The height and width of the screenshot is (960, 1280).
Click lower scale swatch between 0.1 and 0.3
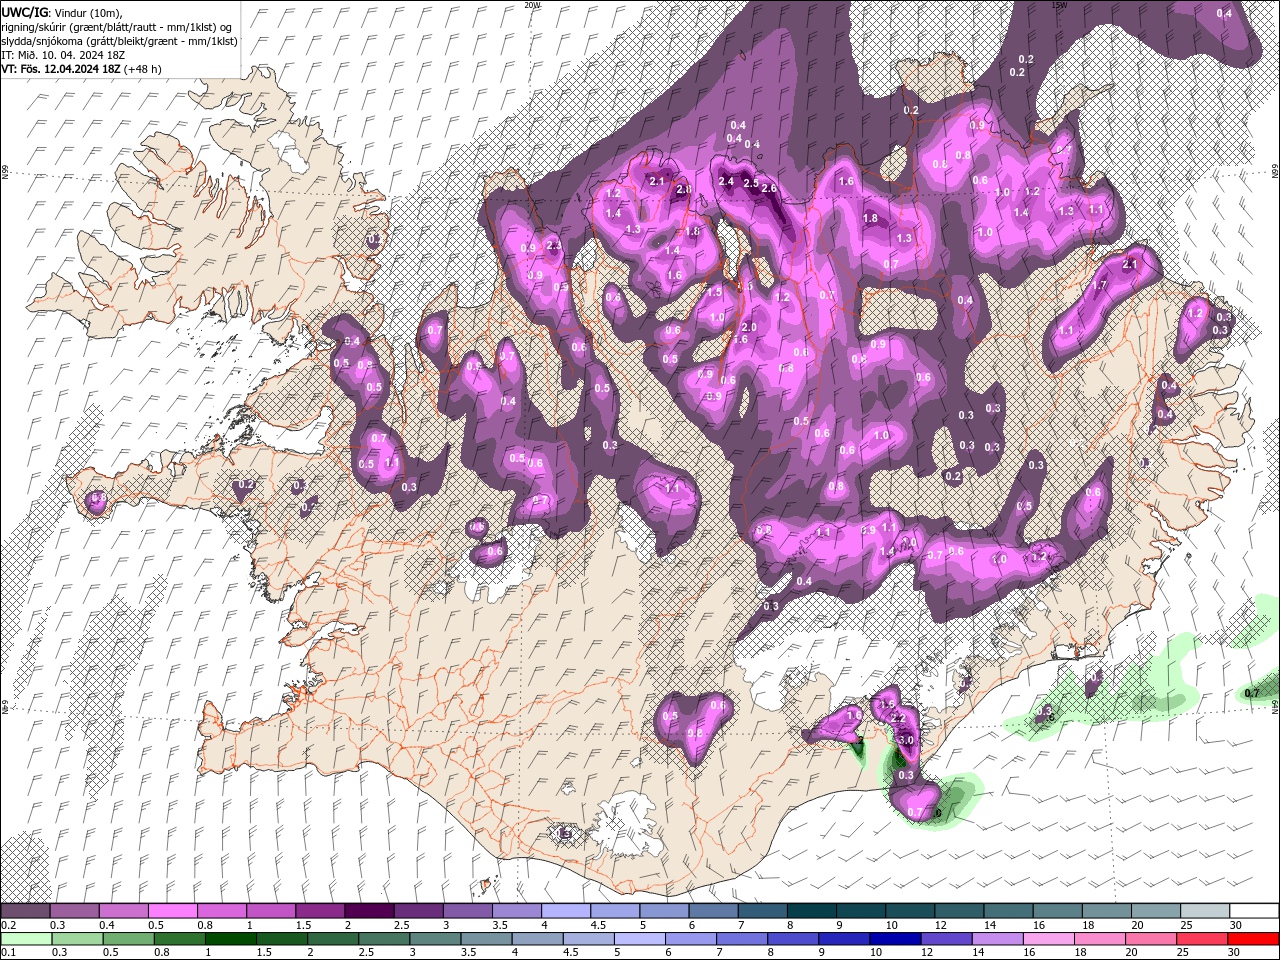[25, 939]
